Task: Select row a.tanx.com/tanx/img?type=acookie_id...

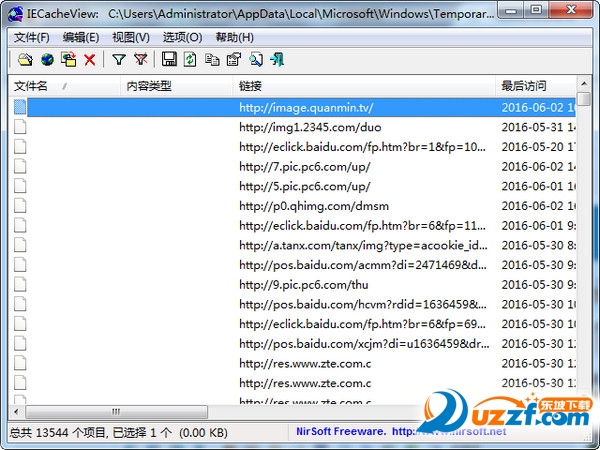Action: click(x=292, y=245)
